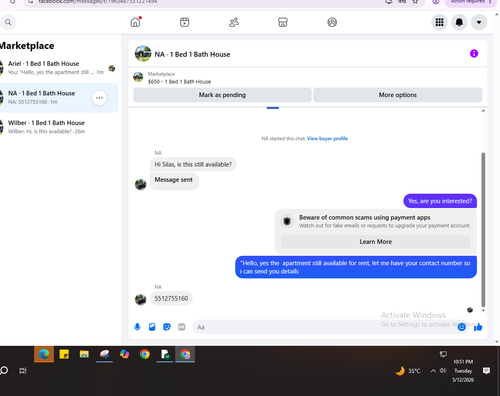
Task: Show hidden system tray icons chevron
Action: point(433,371)
